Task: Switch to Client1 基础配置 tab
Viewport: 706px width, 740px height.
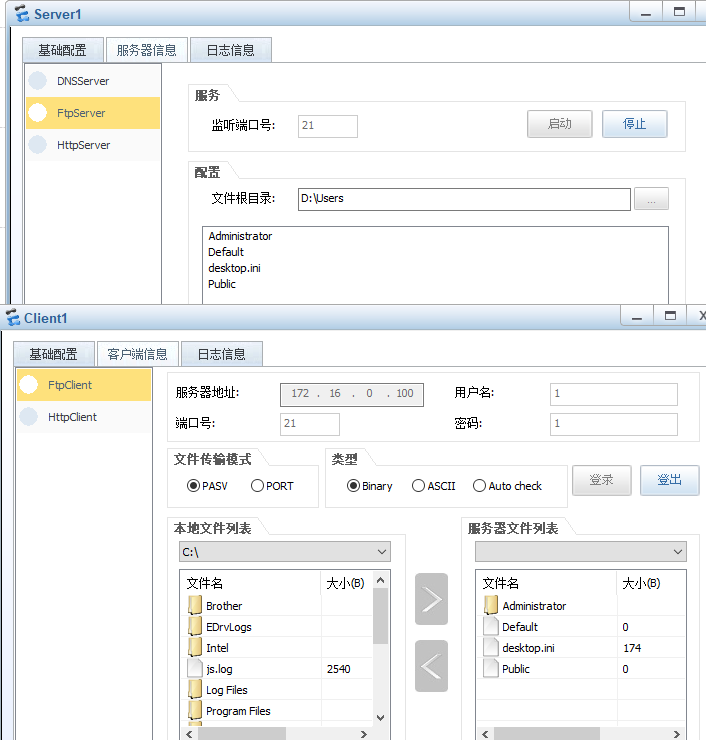Action: click(54, 354)
